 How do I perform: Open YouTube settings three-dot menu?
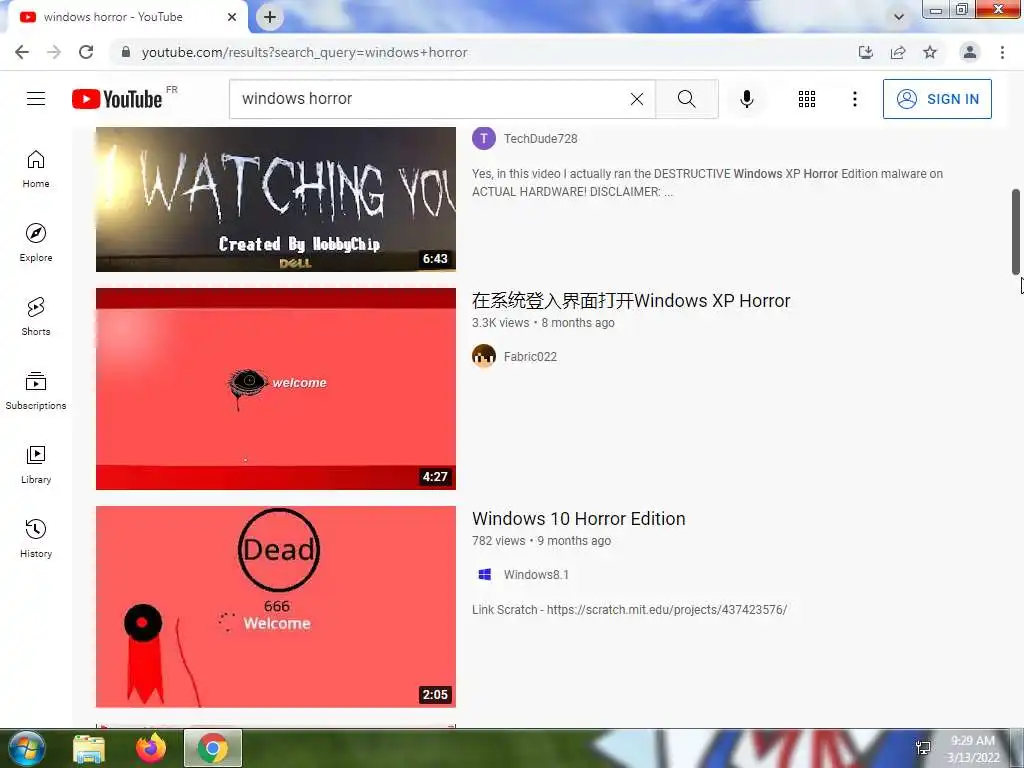[x=854, y=99]
